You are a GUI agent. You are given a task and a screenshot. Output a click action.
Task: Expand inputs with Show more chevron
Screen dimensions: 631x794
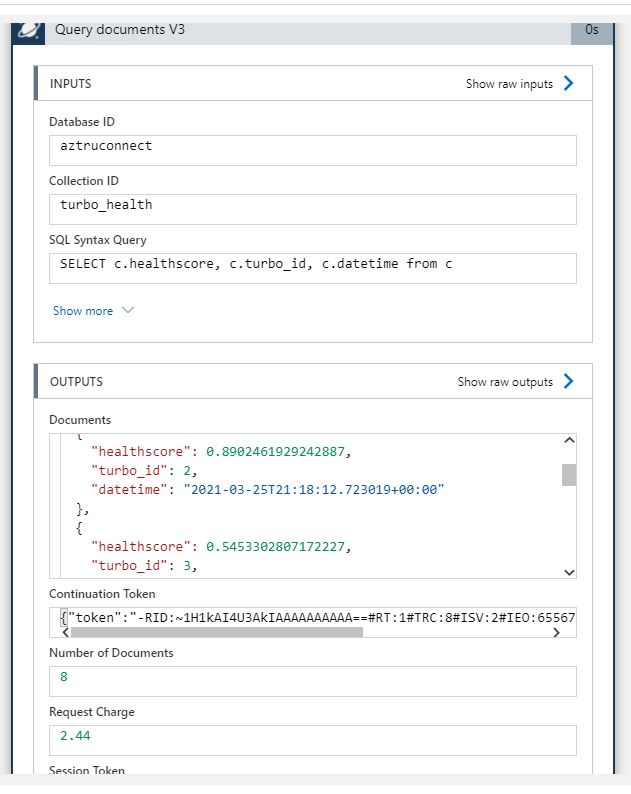(127, 310)
